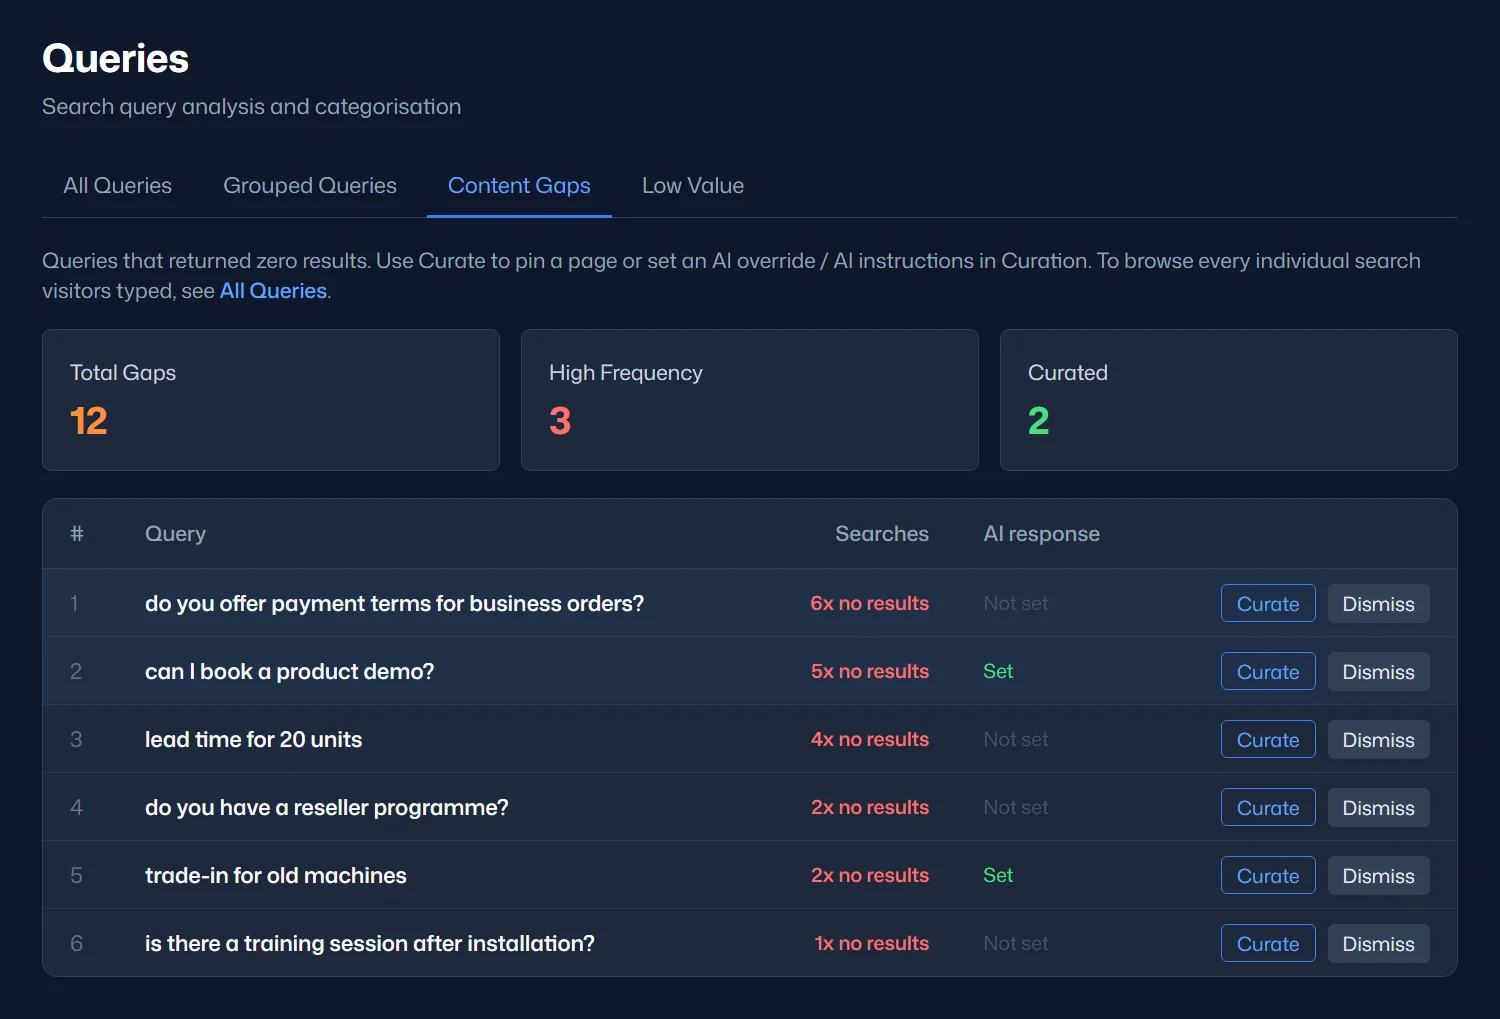Dismiss the lead time for 20 units query
The image size is (1500, 1019).
point(1378,739)
